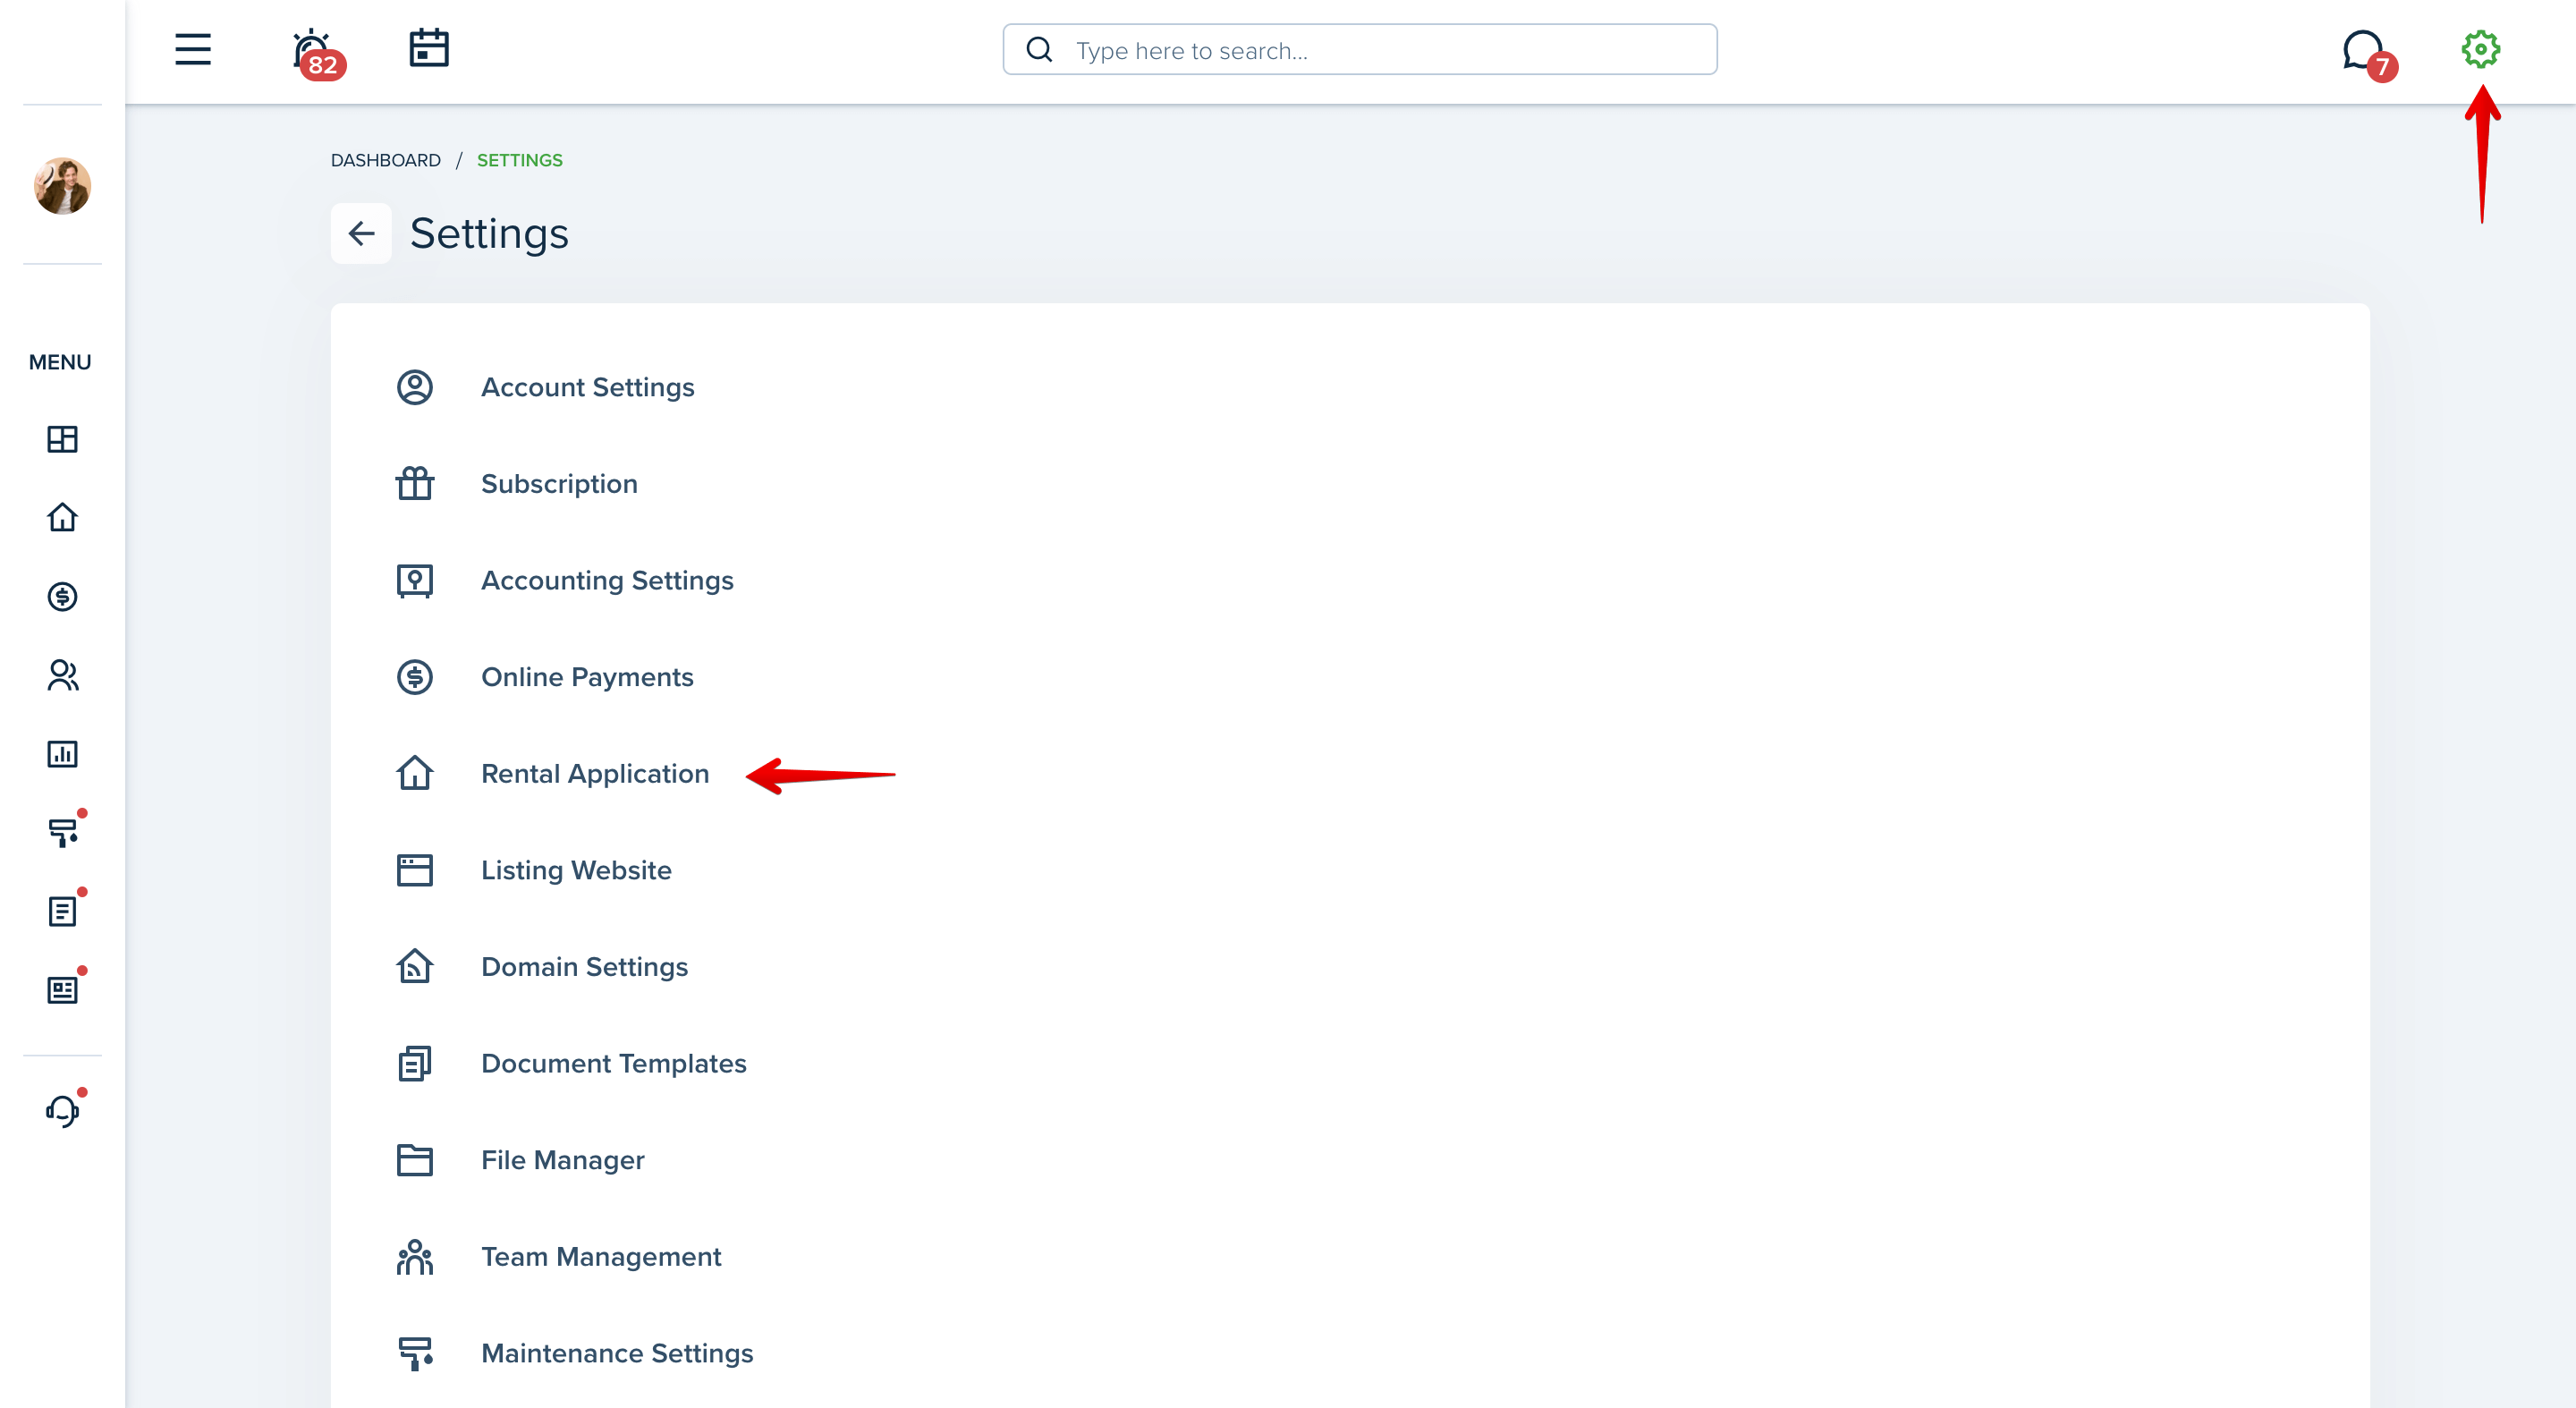Open Properties home icon in sidebar

coord(62,517)
